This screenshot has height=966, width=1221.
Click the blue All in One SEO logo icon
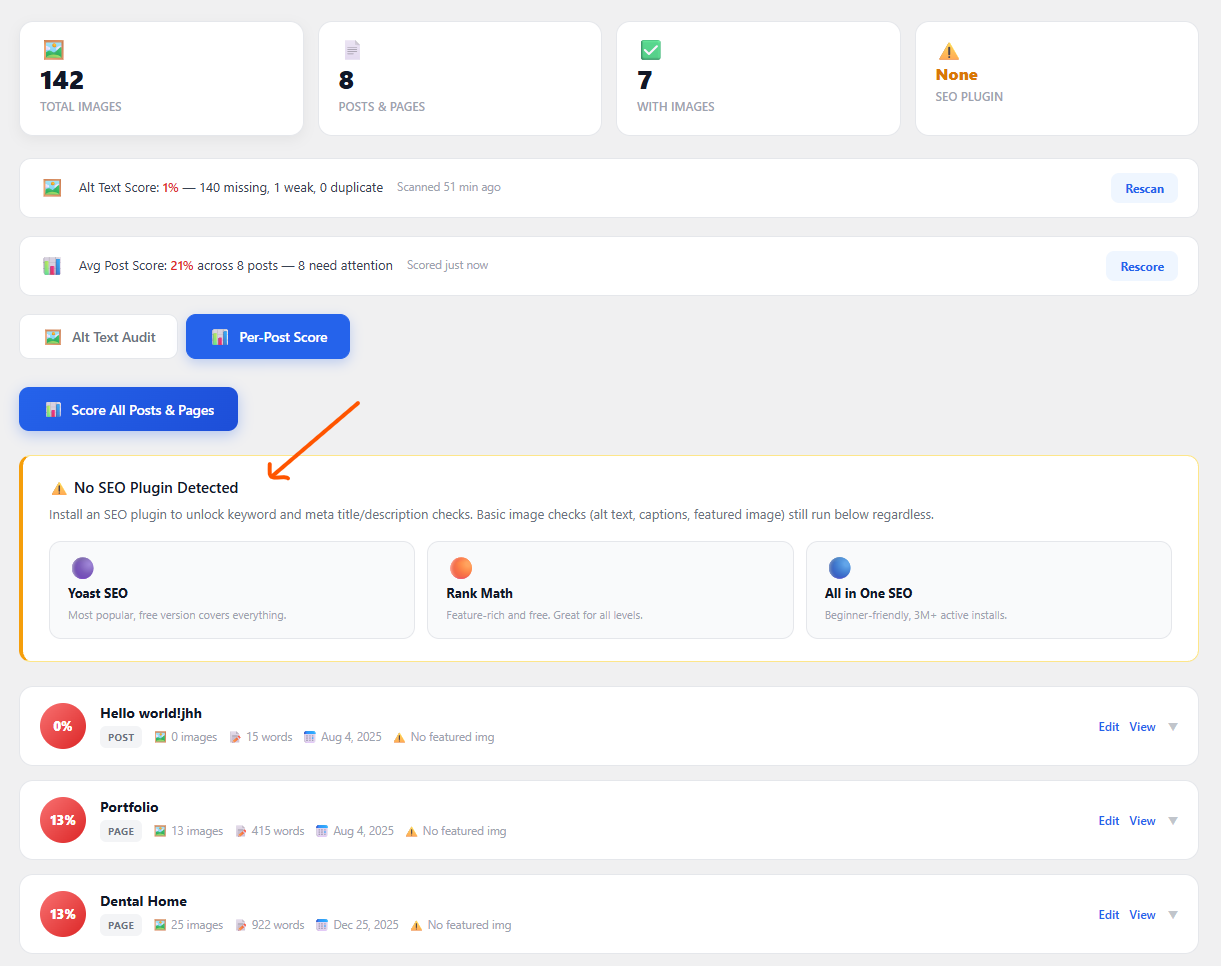click(x=840, y=568)
